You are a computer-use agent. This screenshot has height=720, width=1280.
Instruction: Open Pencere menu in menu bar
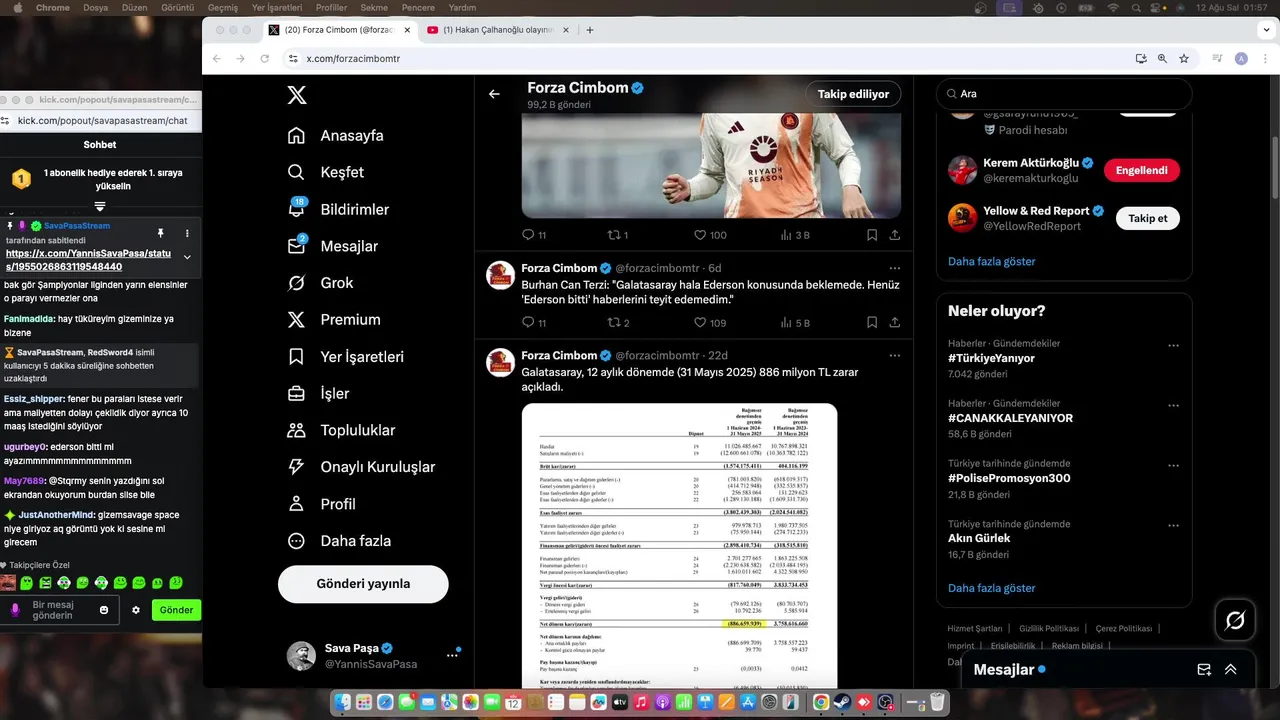click(x=418, y=7)
